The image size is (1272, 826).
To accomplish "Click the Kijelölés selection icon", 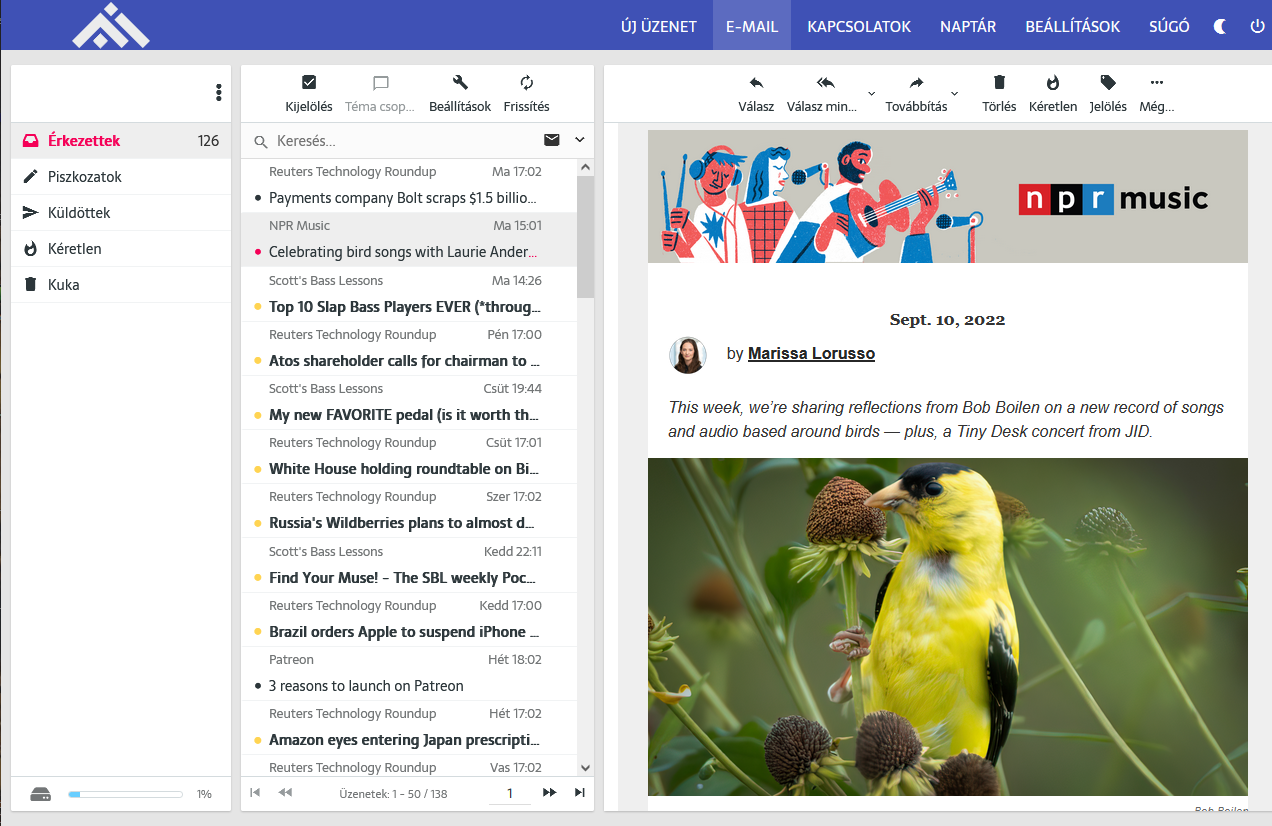I will click(309, 83).
